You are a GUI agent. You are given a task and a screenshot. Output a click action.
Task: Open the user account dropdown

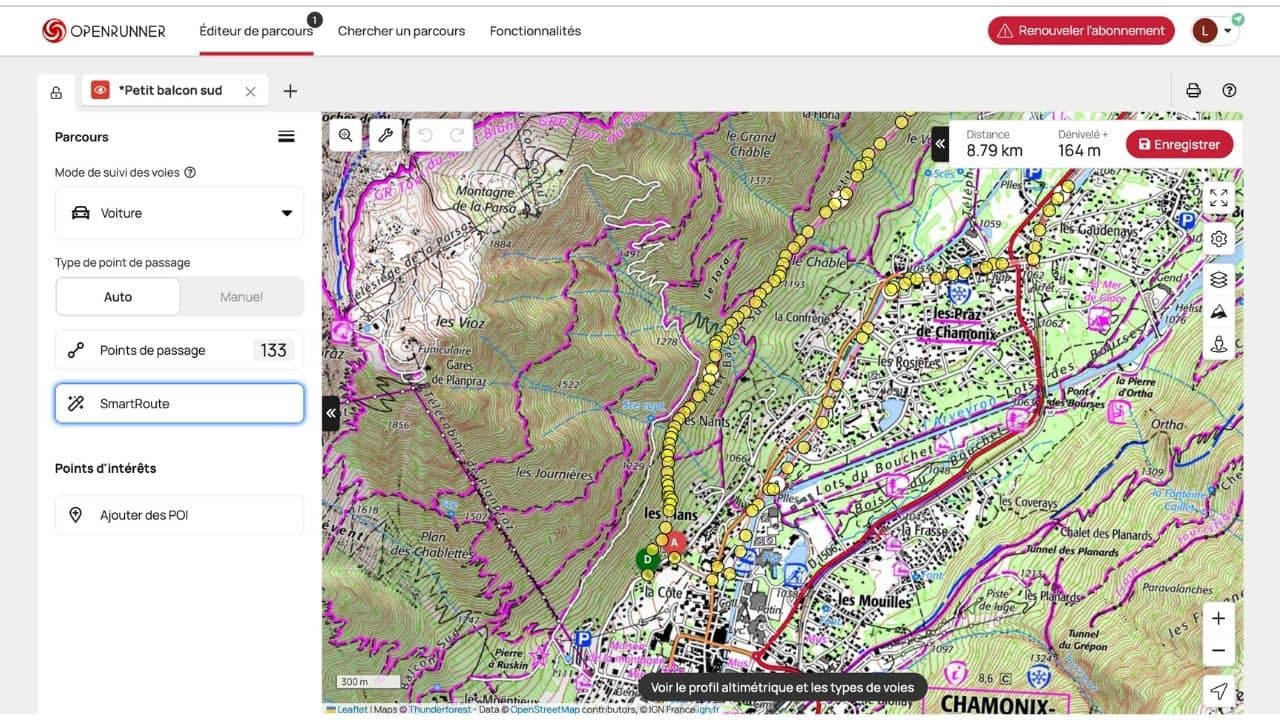pos(1215,31)
